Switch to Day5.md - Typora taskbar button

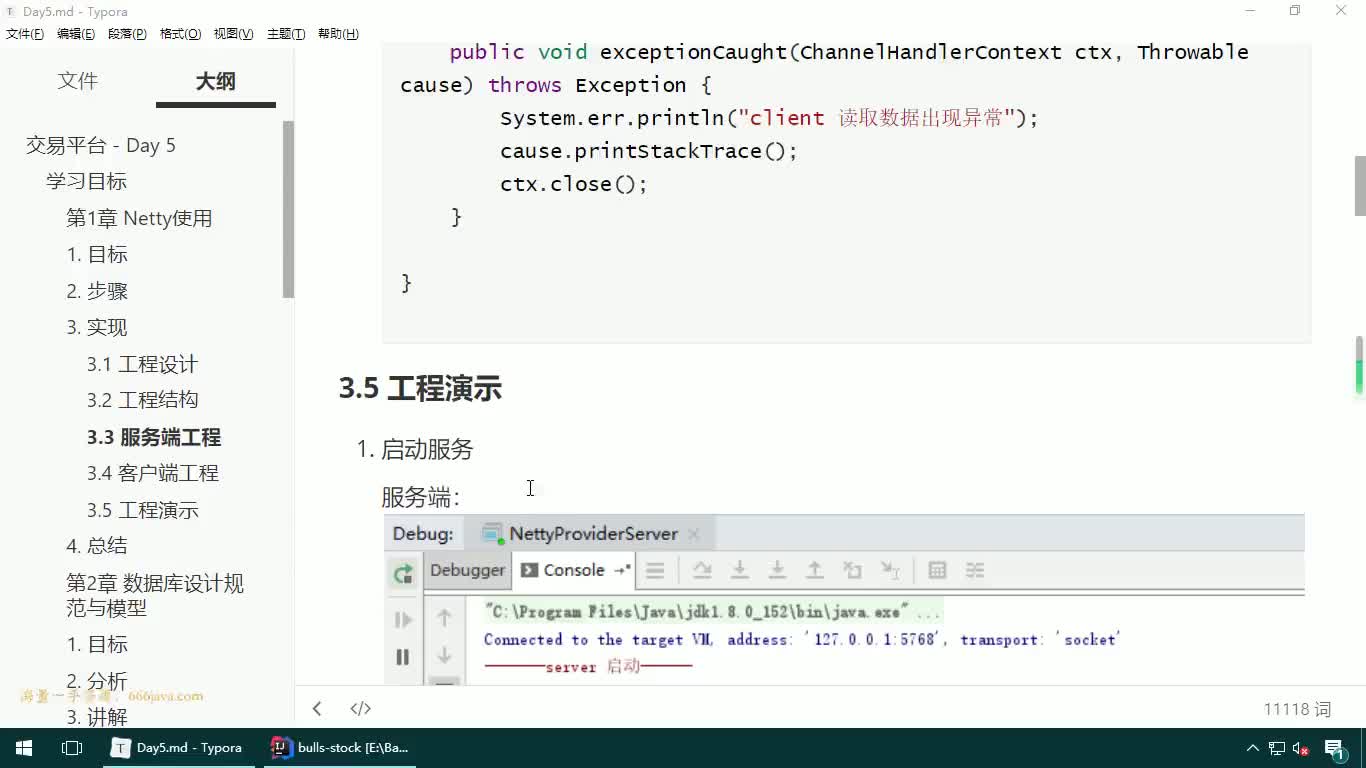click(178, 747)
